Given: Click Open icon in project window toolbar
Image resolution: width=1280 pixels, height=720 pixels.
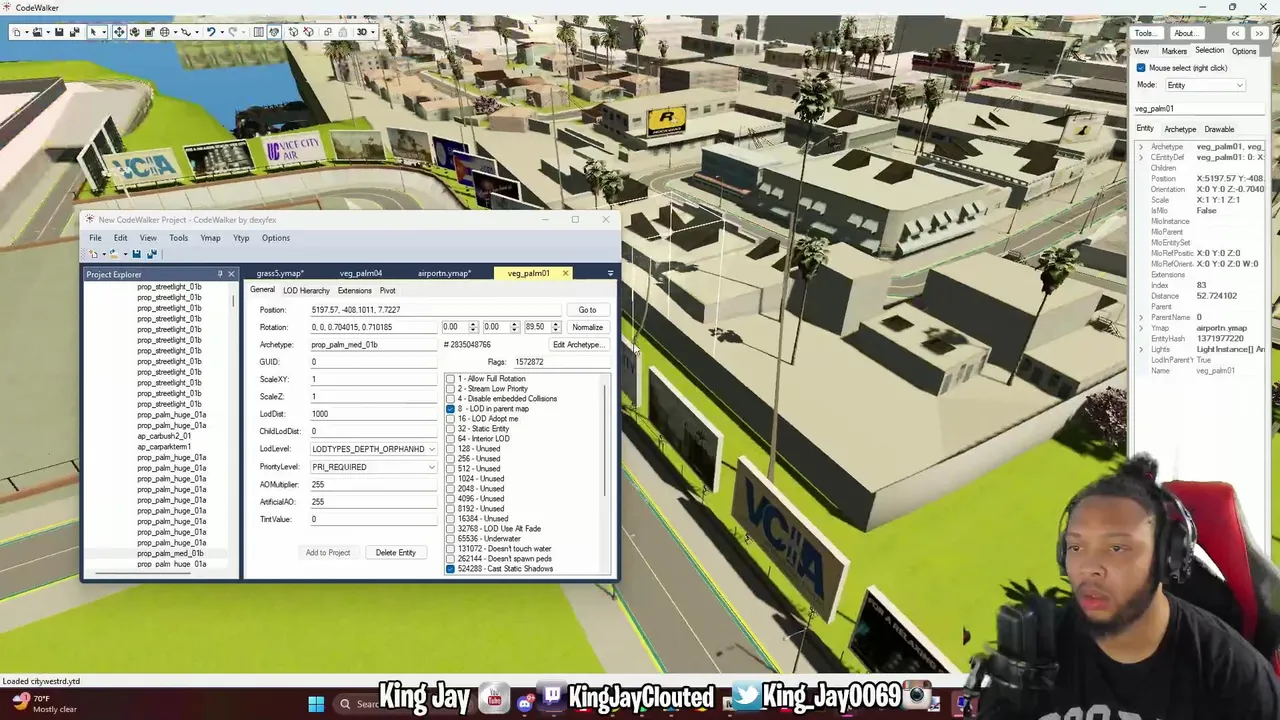Looking at the screenshot, I should tap(113, 254).
